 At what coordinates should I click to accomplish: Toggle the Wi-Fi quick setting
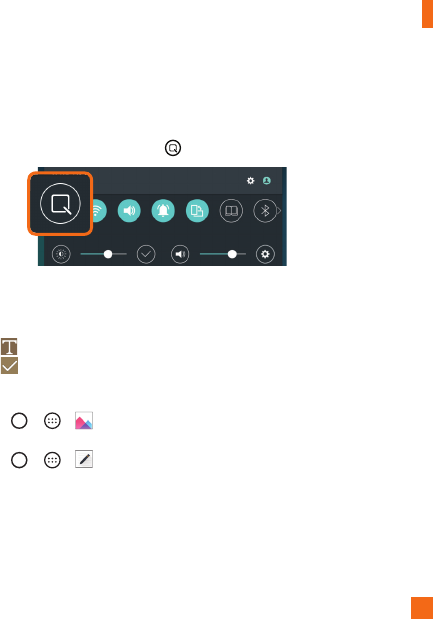pos(98,211)
